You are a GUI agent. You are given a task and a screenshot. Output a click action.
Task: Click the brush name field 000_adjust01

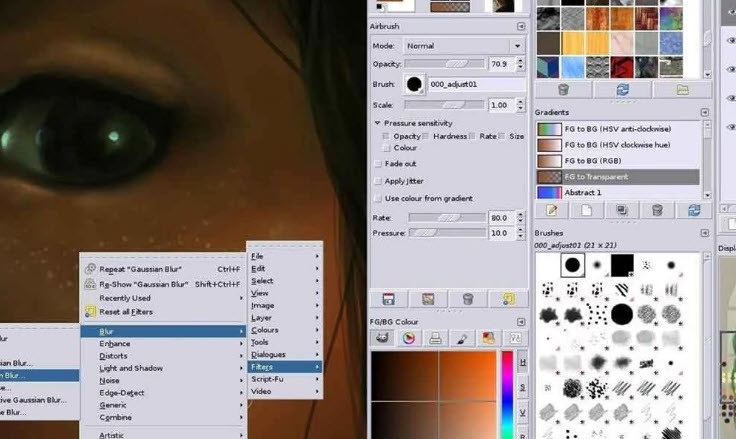point(477,85)
